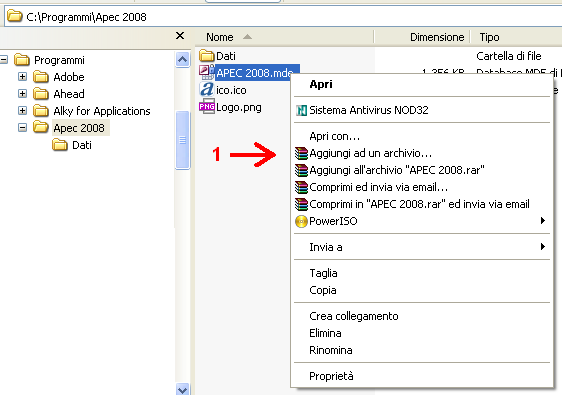
Task: Click the Logo.png file icon
Action: (x=207, y=107)
